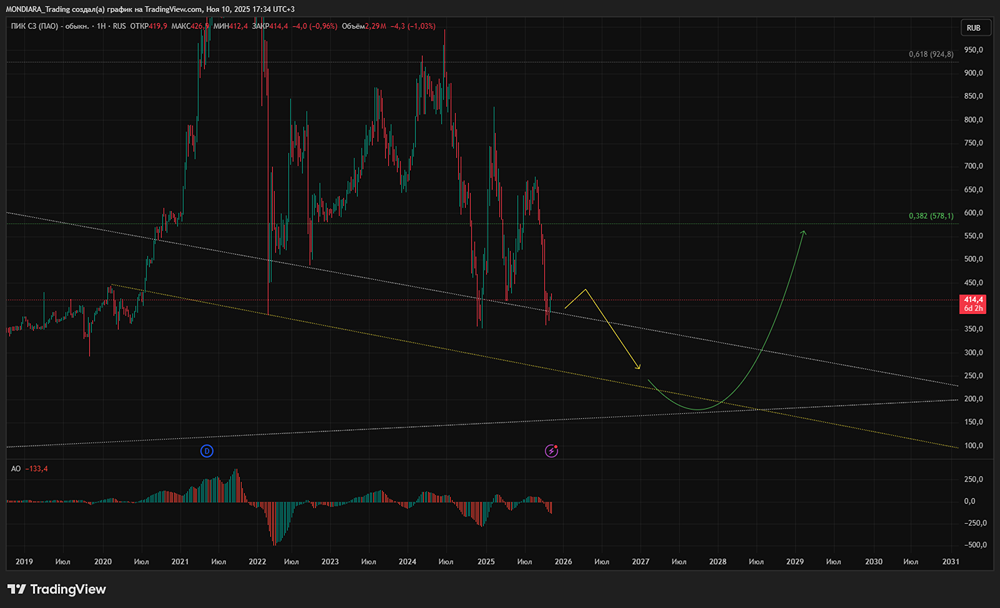Click the −133,4 AO indicator value
The width and height of the screenshot is (1000, 608).
36,469
